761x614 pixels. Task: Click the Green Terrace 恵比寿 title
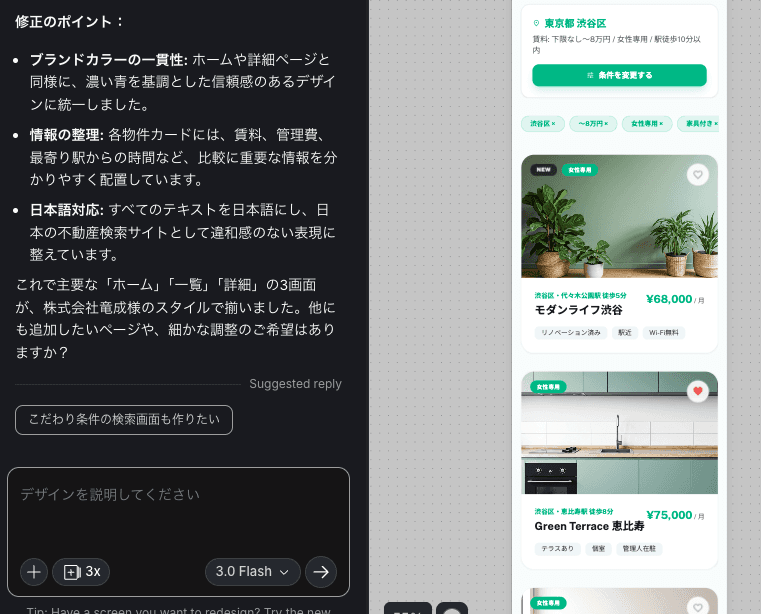(x=589, y=526)
